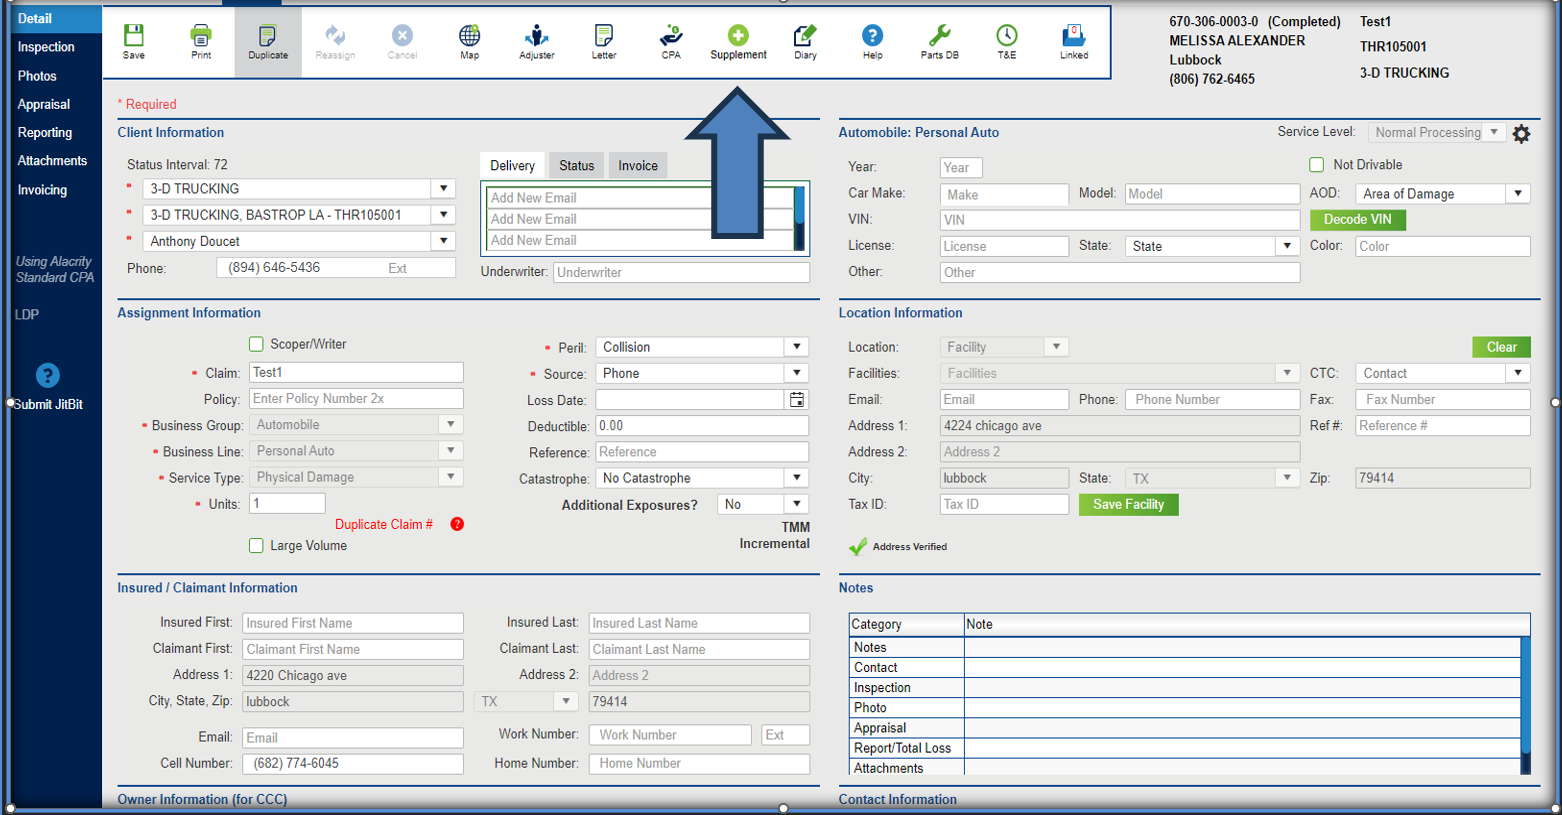Open Appraisal in the sidebar
The height and width of the screenshot is (815, 1562).
pyautogui.click(x=44, y=104)
